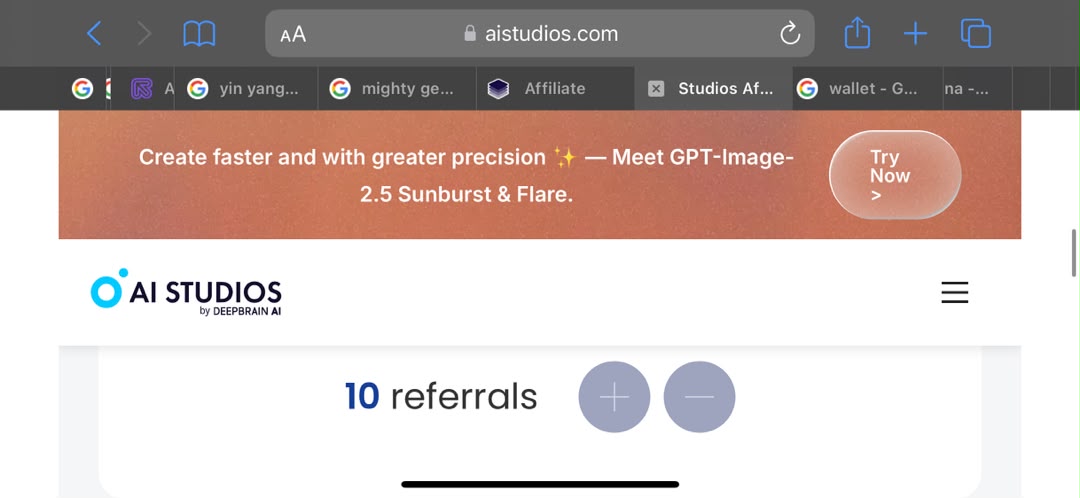Decrease referrals with the minus button

(700, 397)
